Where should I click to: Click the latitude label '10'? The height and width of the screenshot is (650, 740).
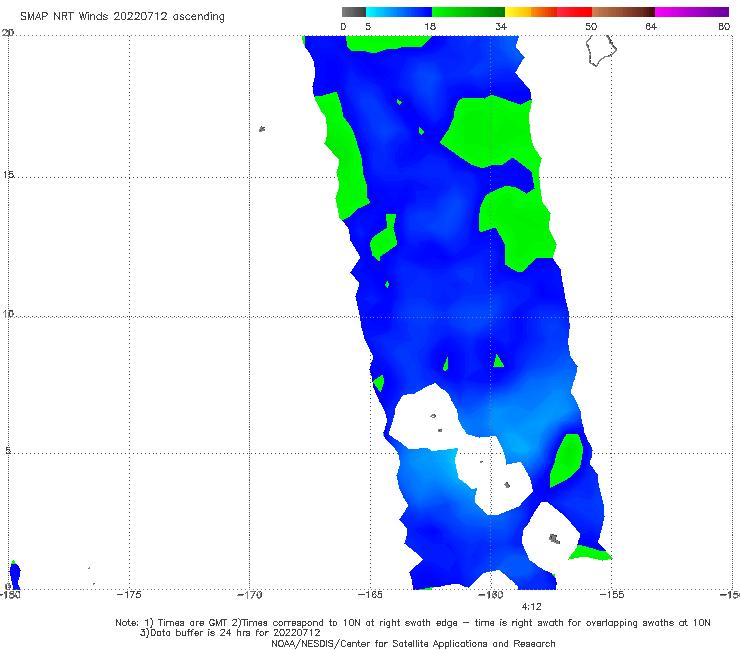[x=8, y=313]
